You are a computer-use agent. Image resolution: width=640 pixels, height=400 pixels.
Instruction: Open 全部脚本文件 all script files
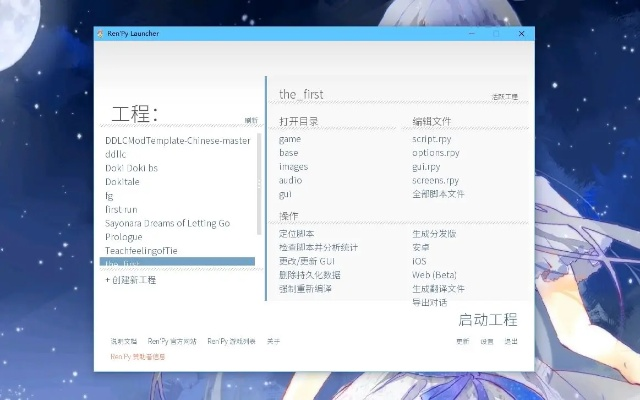pyautogui.click(x=438, y=194)
